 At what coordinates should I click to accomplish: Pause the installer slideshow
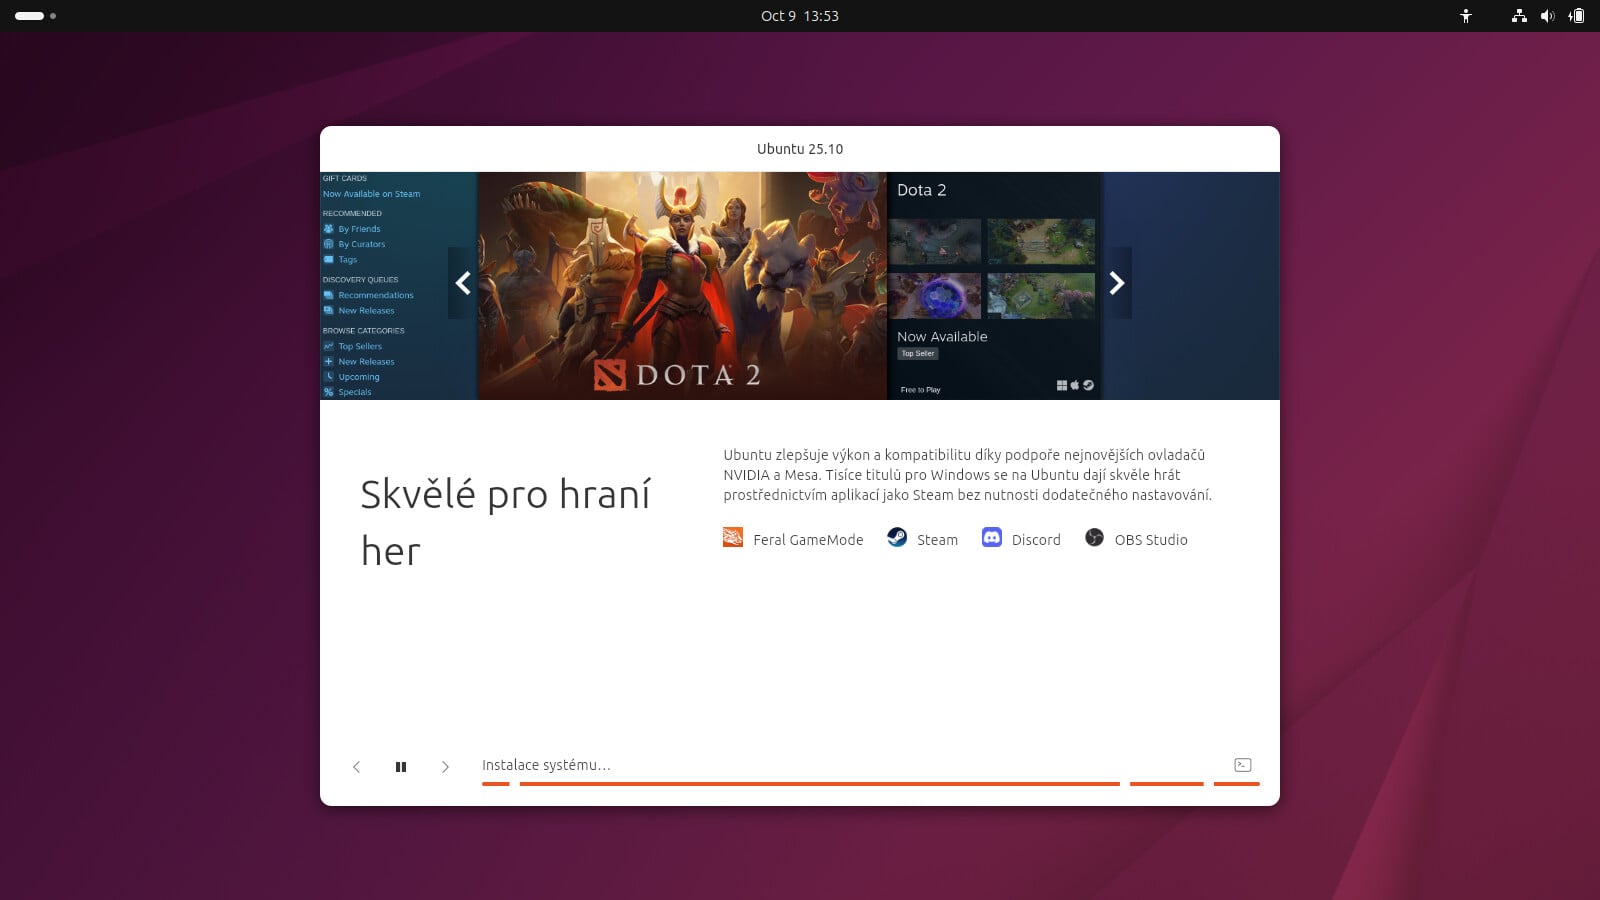[x=401, y=767]
